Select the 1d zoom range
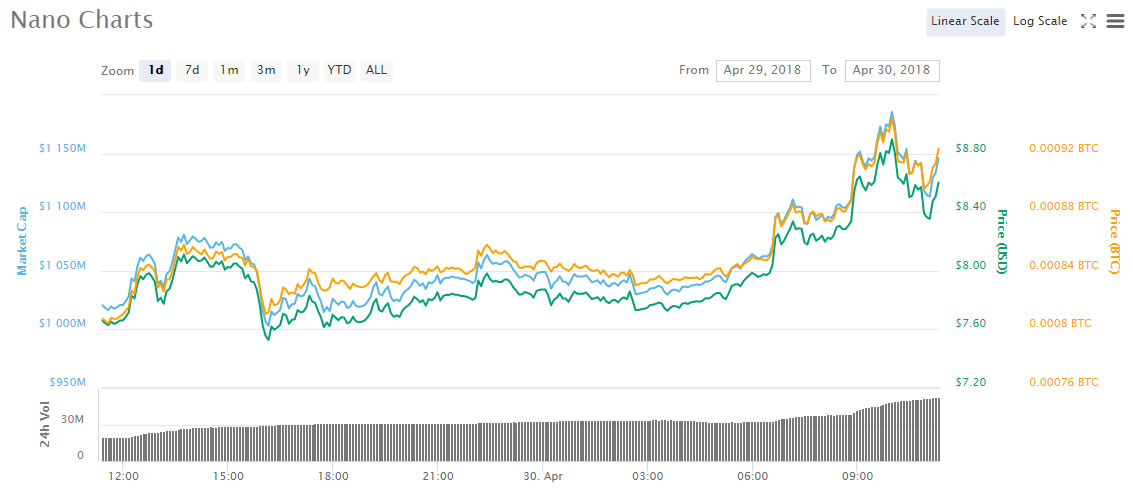 [x=155, y=70]
